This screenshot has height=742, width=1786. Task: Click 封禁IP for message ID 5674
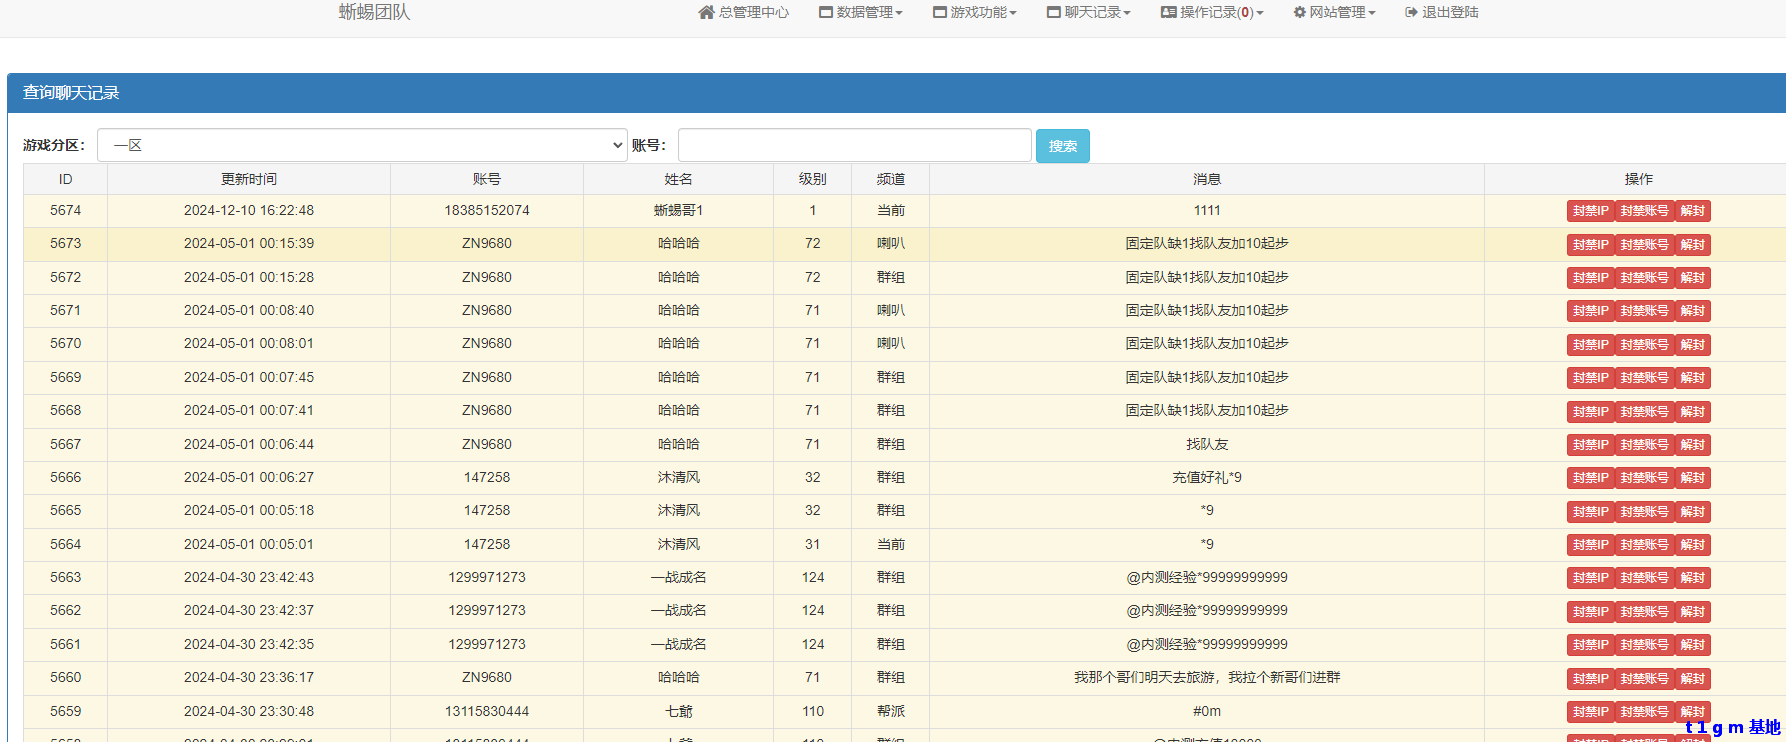(1590, 211)
